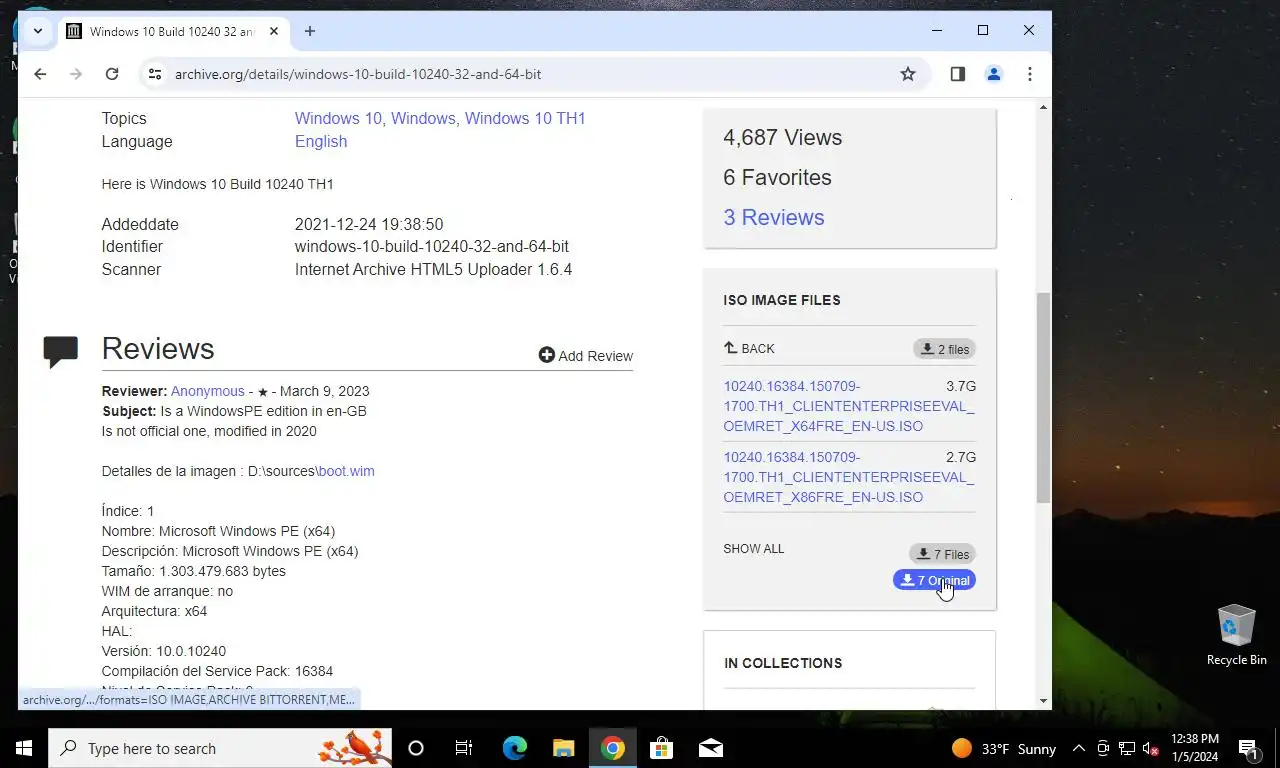Click the address bar URL
The width and height of the screenshot is (1280, 768).
(358, 74)
